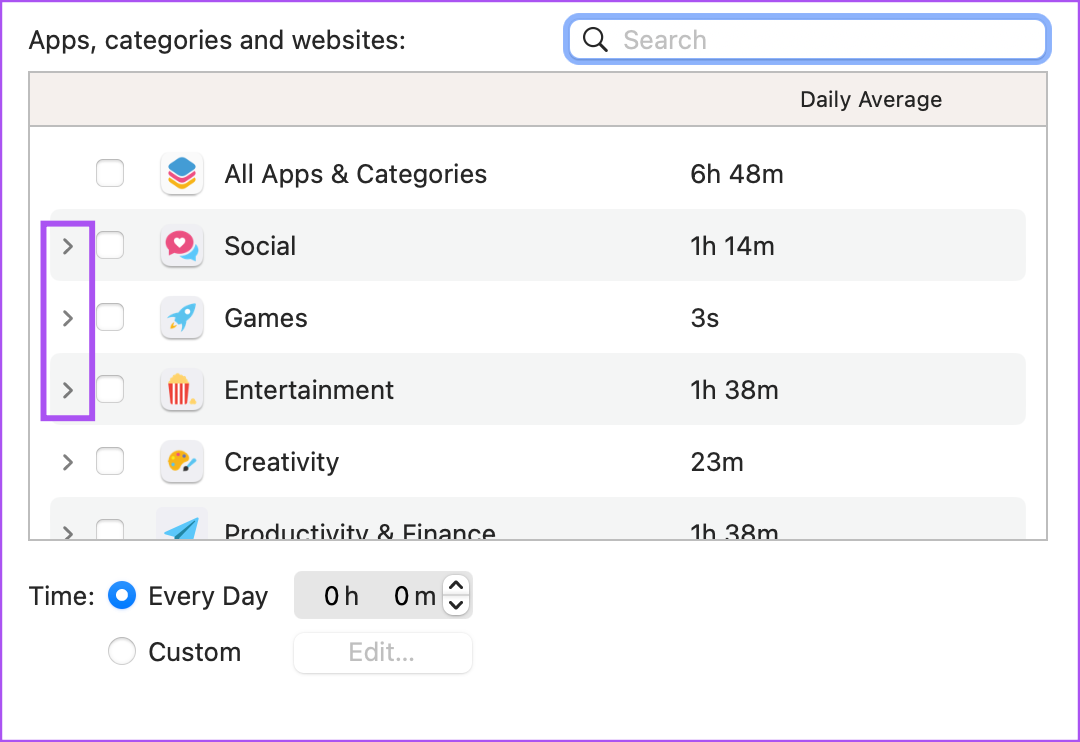This screenshot has height=742, width=1080.
Task: Expand the Creativity category
Action: click(67, 461)
